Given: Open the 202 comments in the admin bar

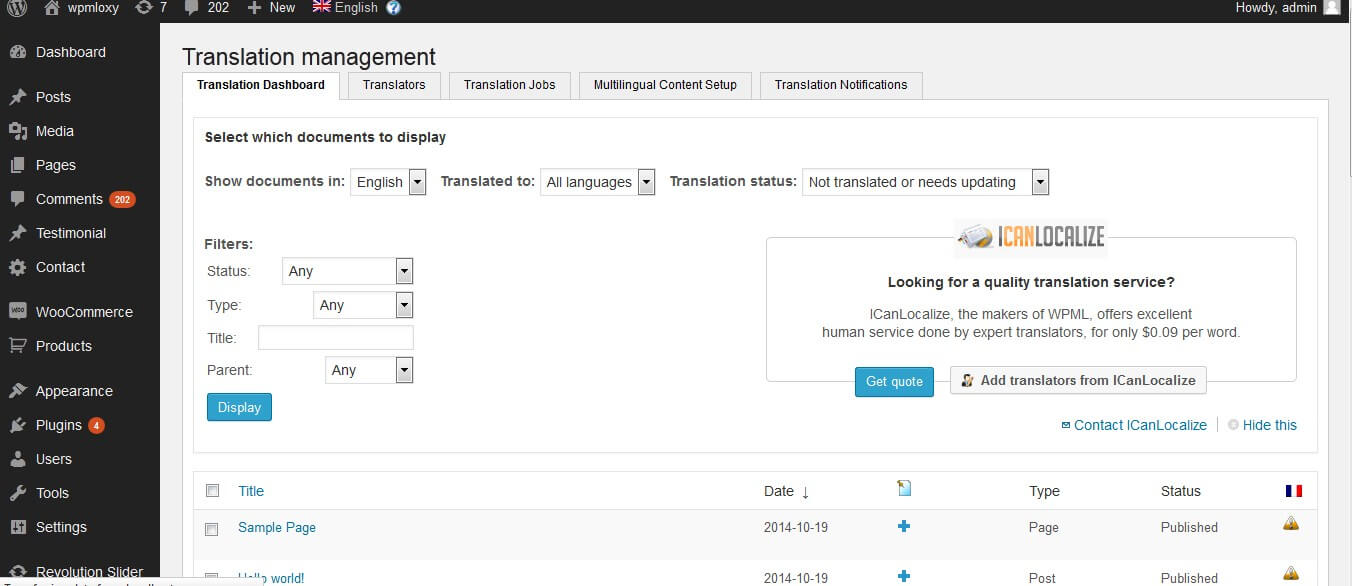Looking at the screenshot, I should coord(205,8).
